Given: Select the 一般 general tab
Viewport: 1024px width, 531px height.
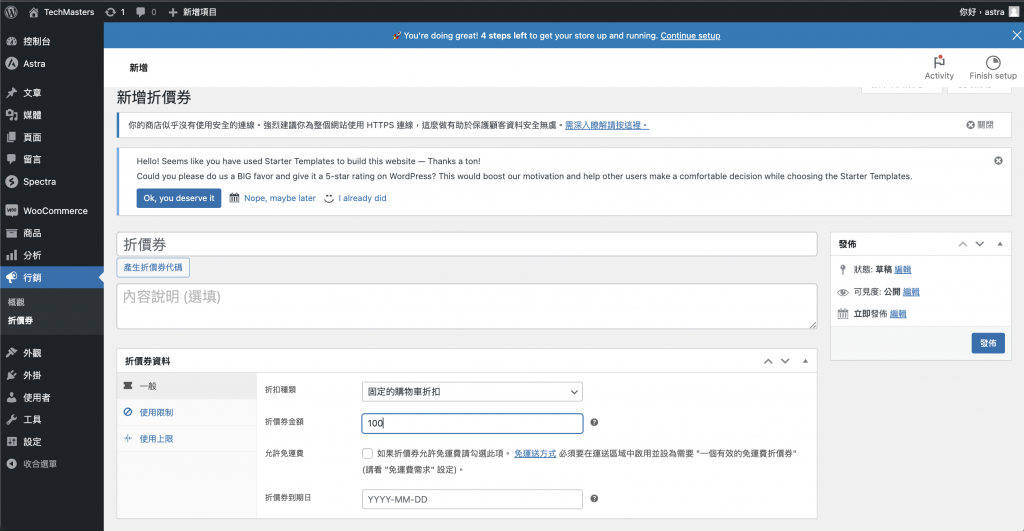Looking at the screenshot, I should click(x=187, y=386).
